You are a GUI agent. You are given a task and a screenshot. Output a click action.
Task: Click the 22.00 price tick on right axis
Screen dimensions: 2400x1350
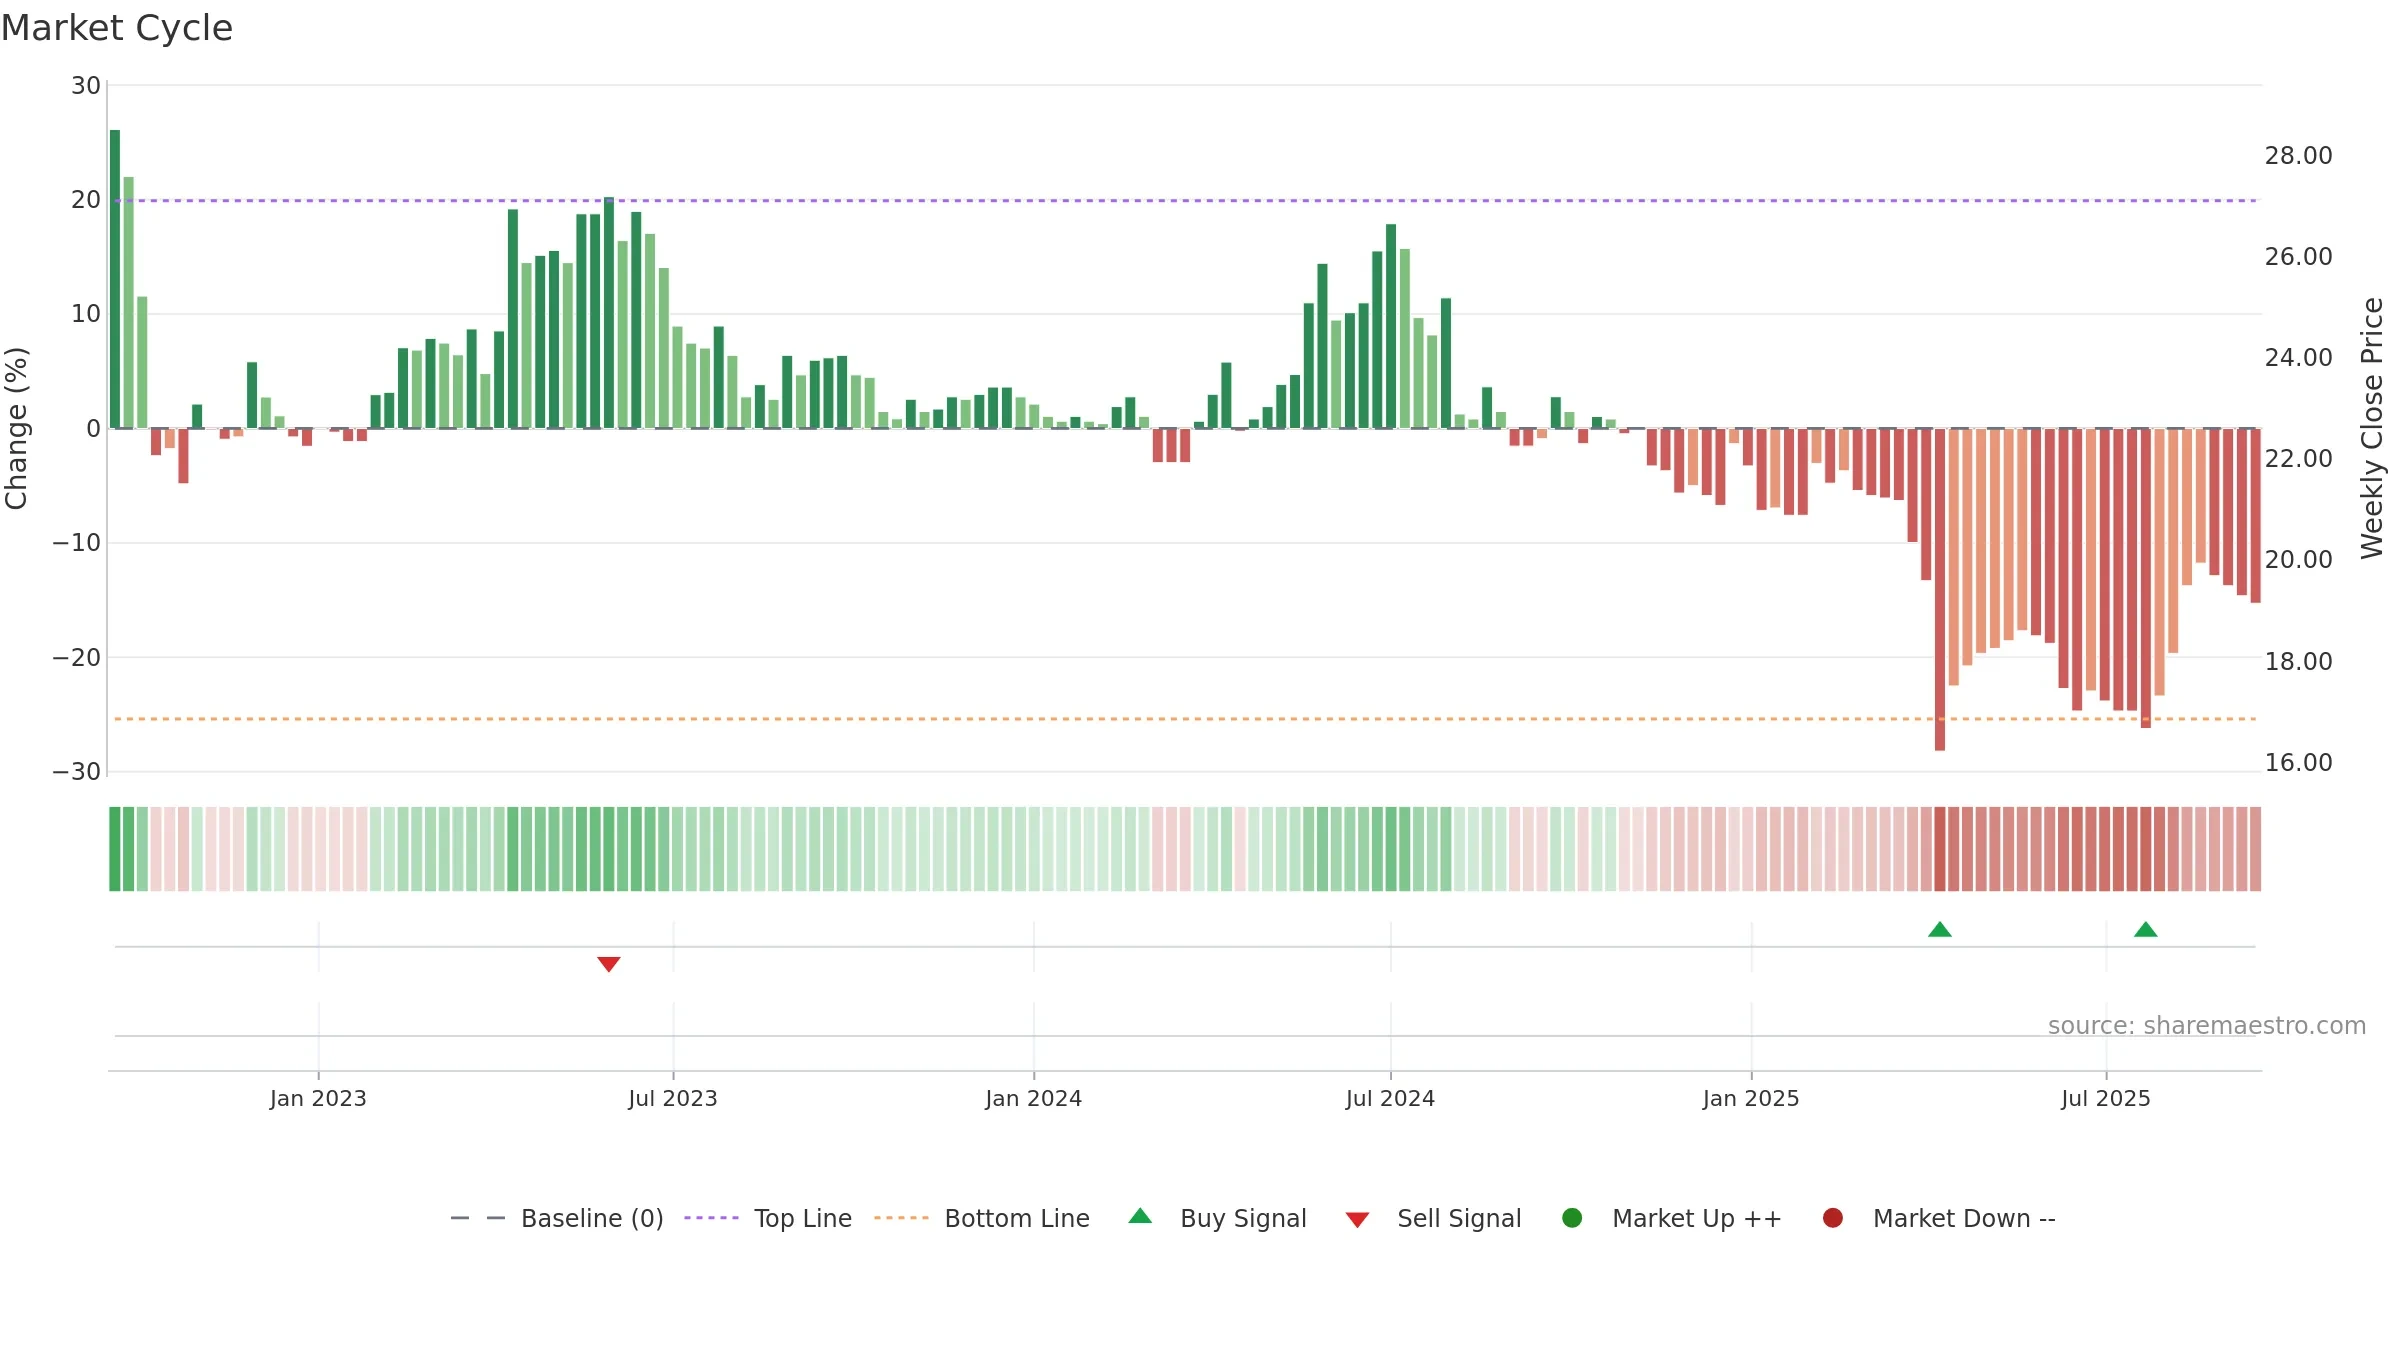click(2298, 459)
